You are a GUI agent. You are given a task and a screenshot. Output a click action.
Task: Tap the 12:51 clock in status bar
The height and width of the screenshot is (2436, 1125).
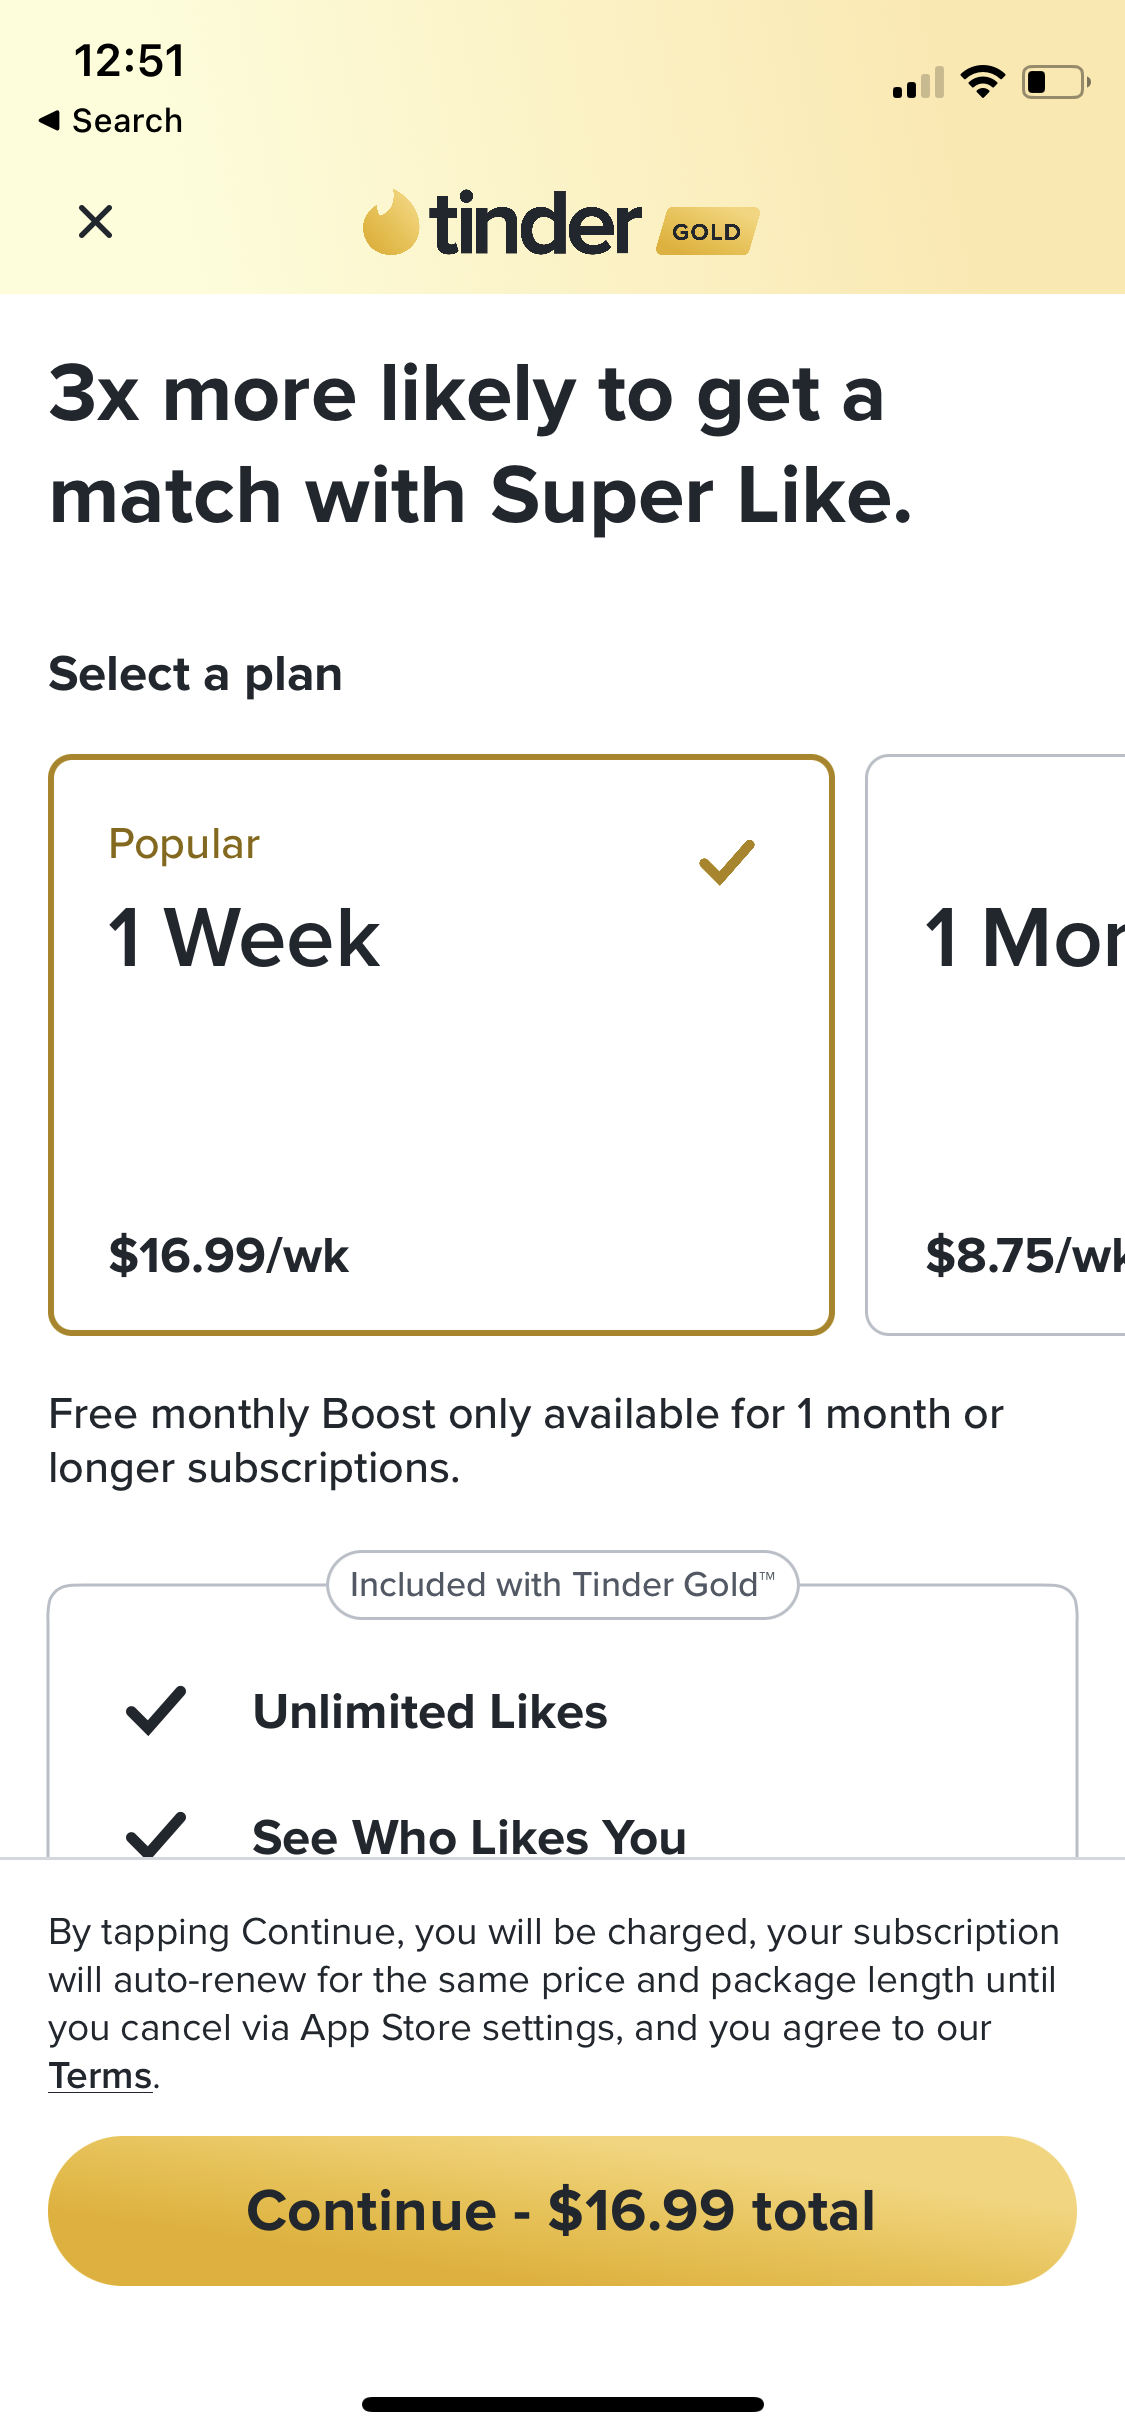[x=129, y=61]
